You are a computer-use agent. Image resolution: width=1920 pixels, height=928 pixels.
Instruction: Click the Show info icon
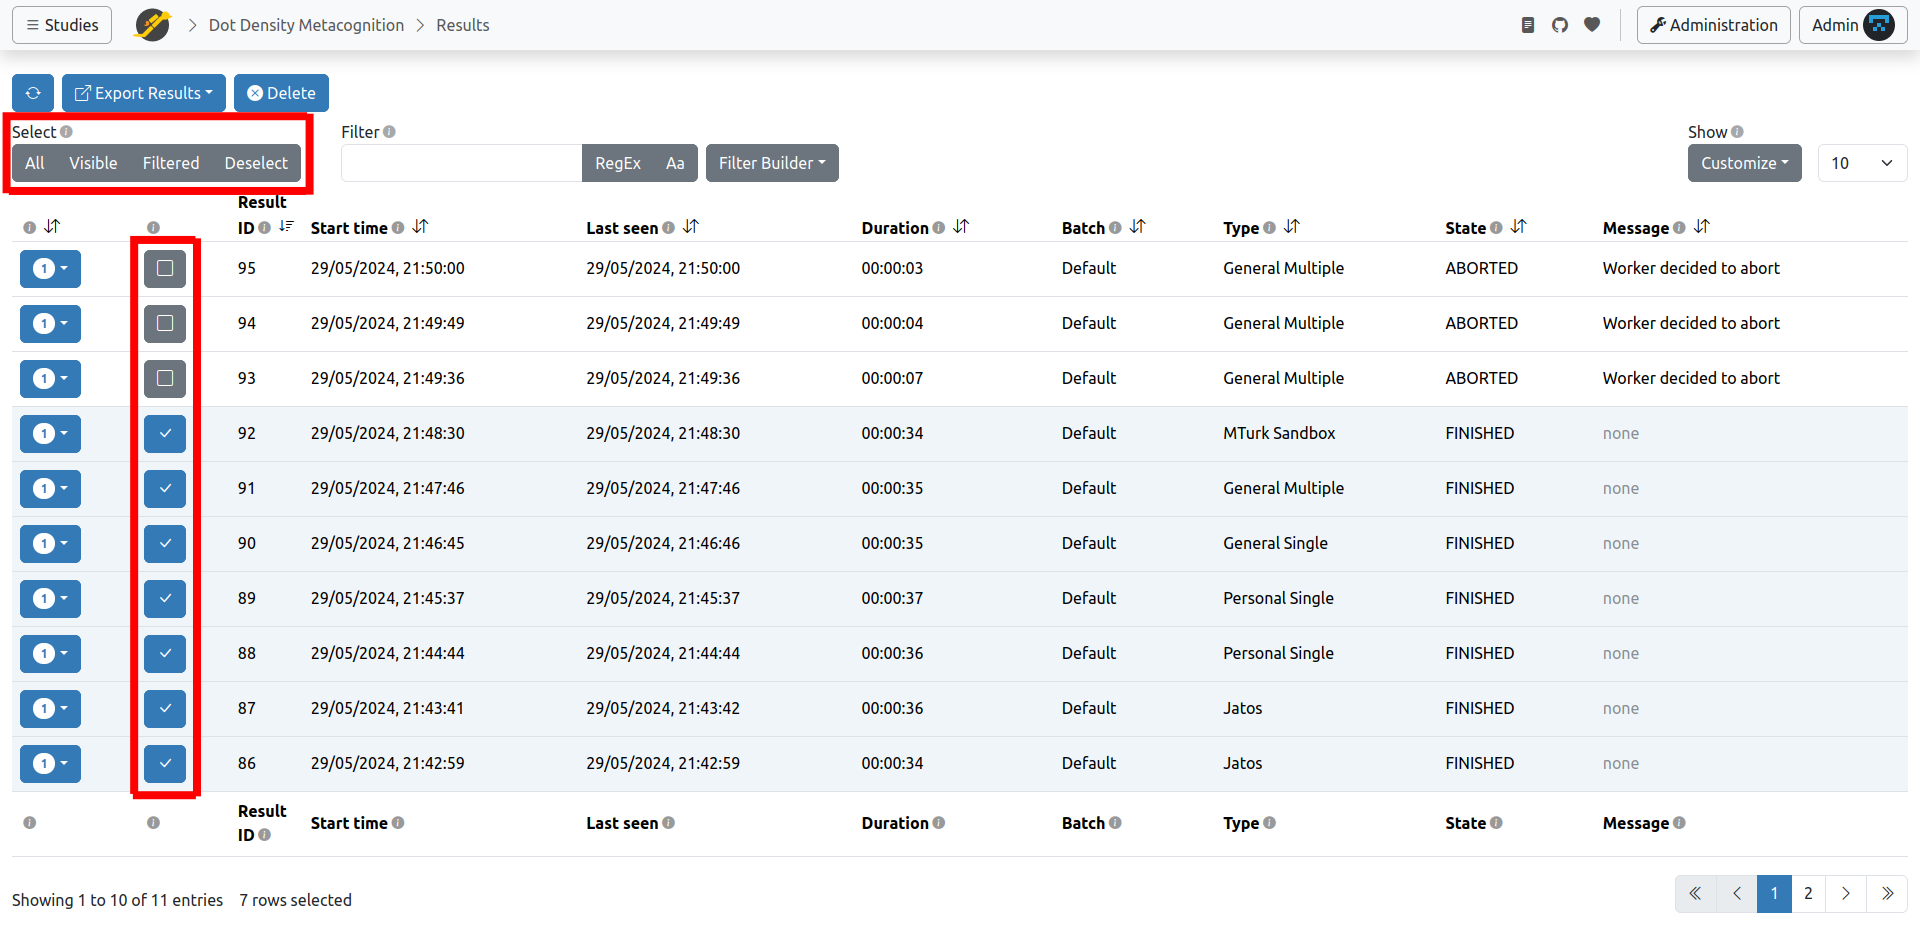point(1737,132)
